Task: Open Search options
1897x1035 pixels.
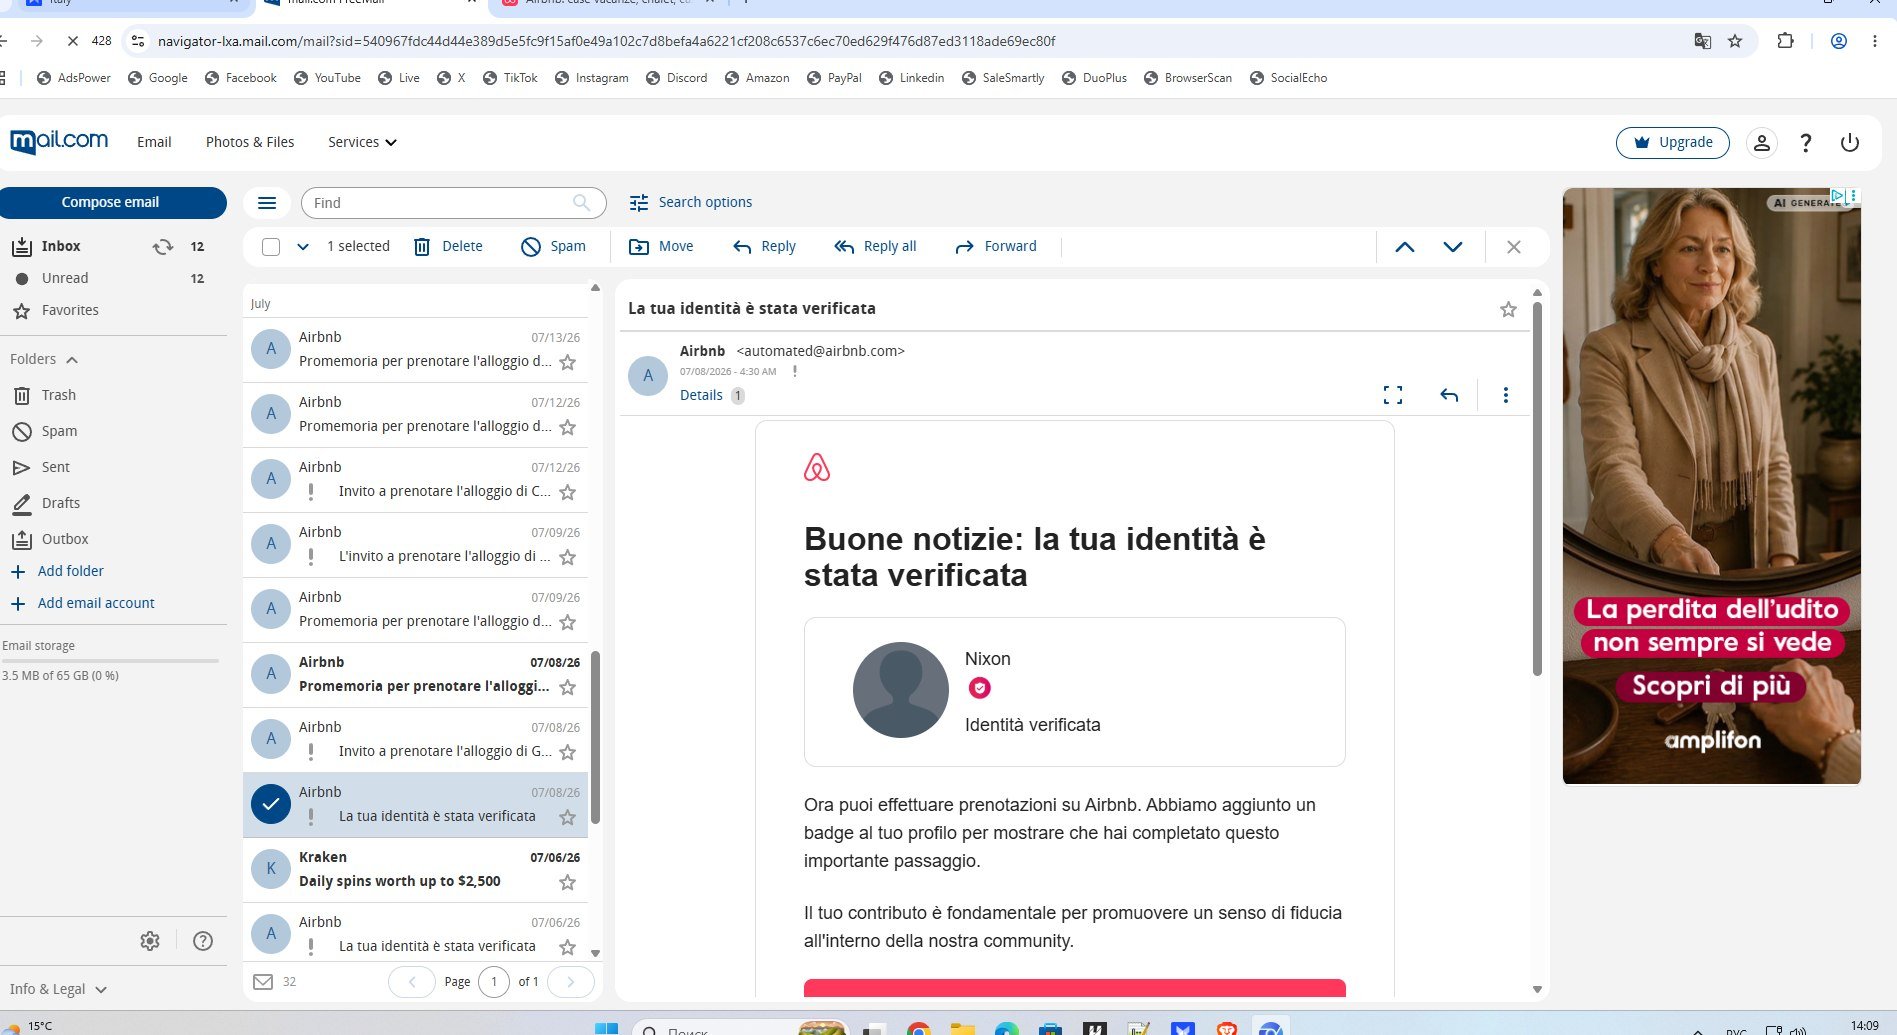Action: pyautogui.click(x=690, y=202)
